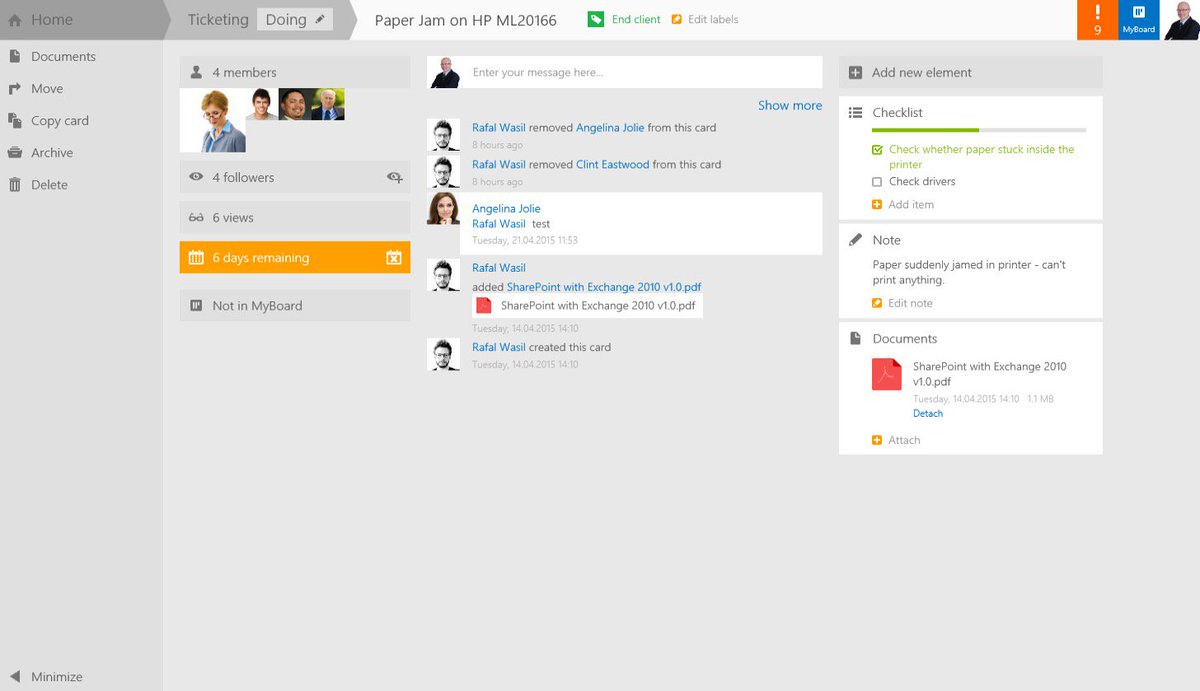
Task: Focus the Enter your message field
Action: coord(642,72)
